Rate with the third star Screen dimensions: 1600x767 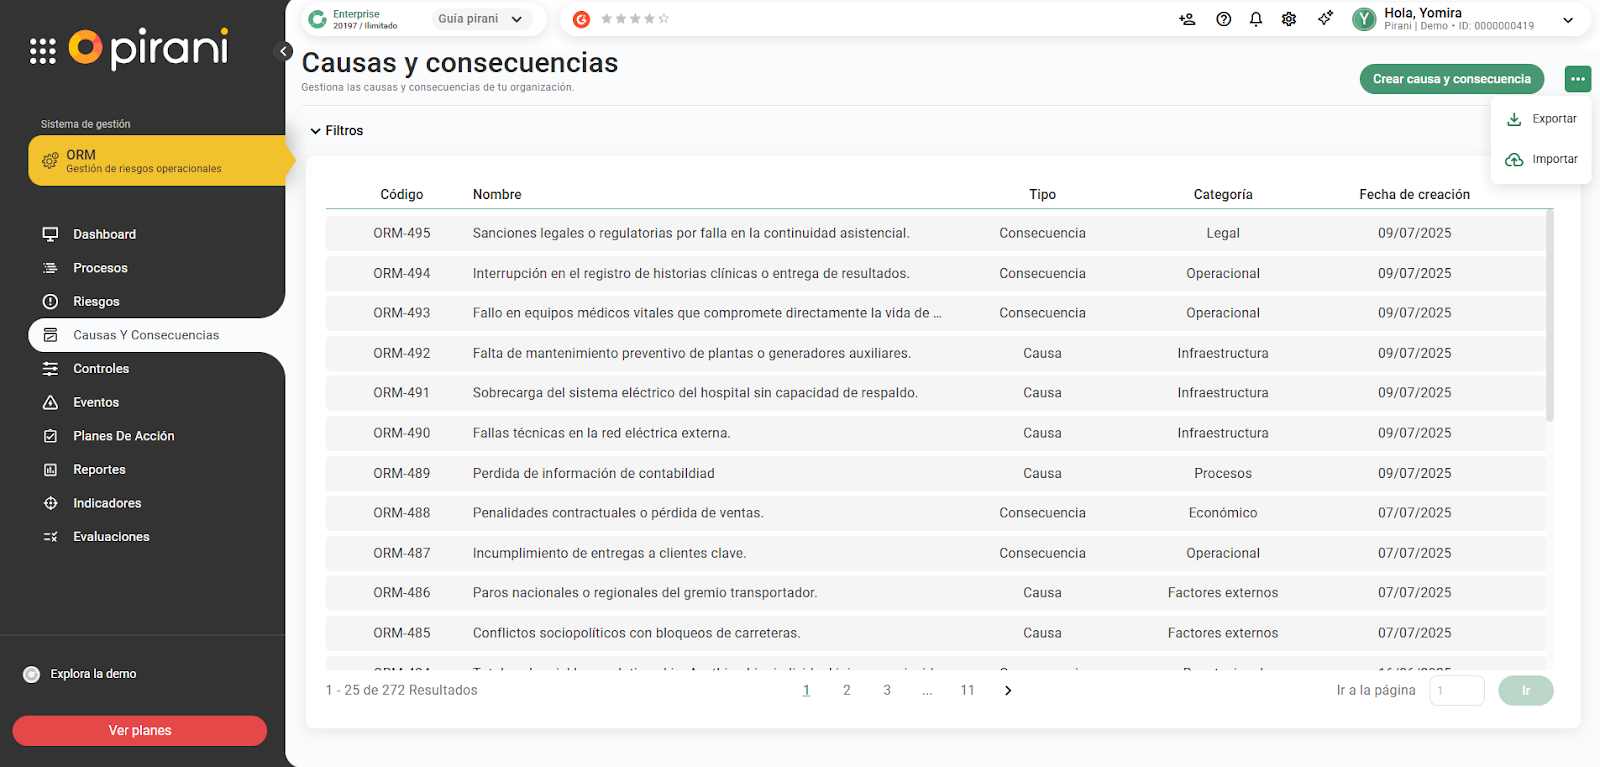tap(635, 19)
